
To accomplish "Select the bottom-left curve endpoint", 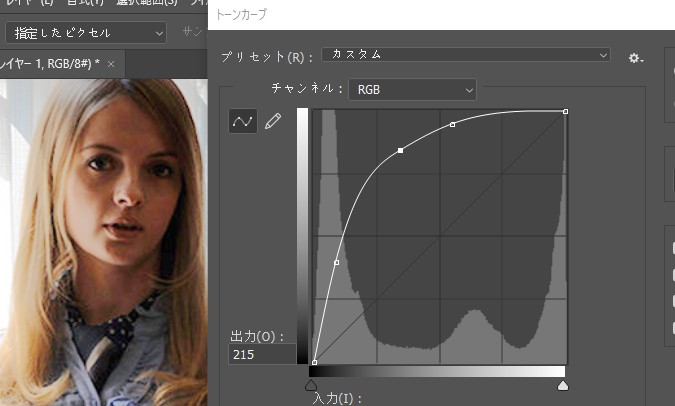I will coord(315,362).
